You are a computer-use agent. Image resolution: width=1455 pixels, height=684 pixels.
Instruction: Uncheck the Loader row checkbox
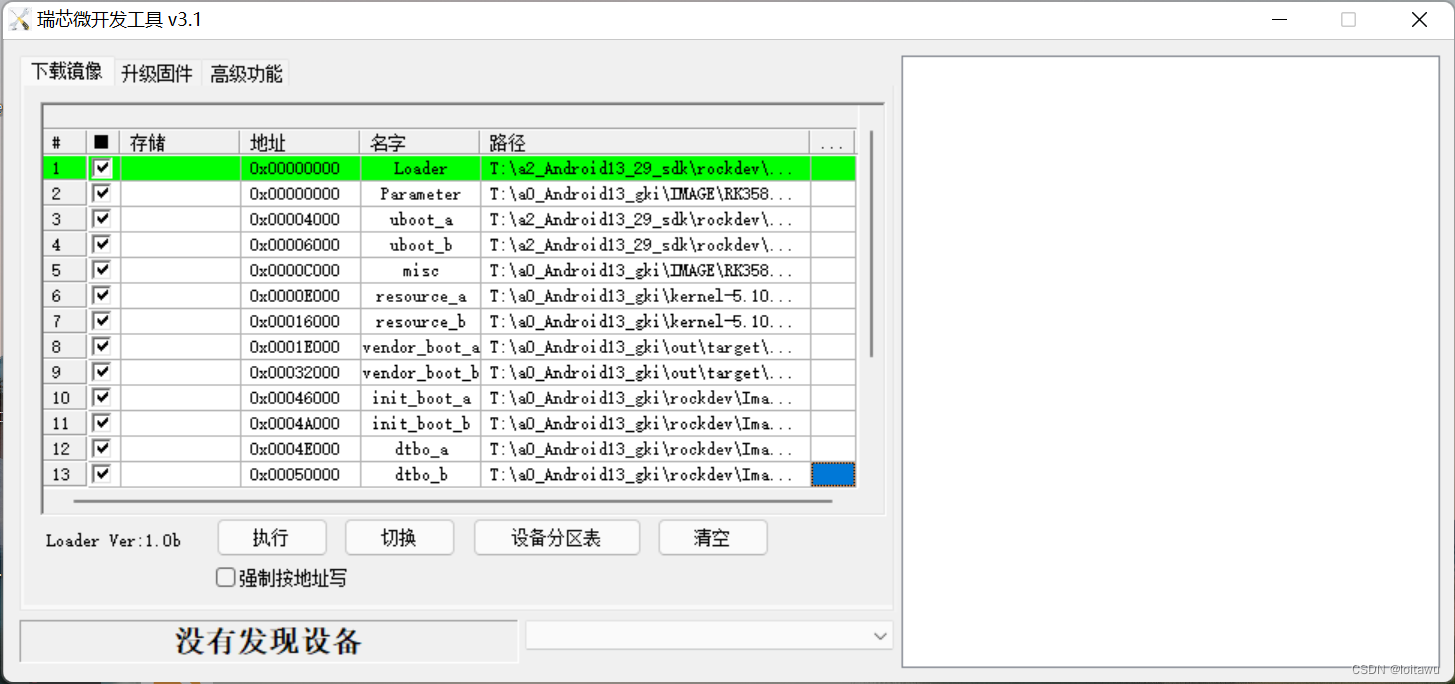102,168
